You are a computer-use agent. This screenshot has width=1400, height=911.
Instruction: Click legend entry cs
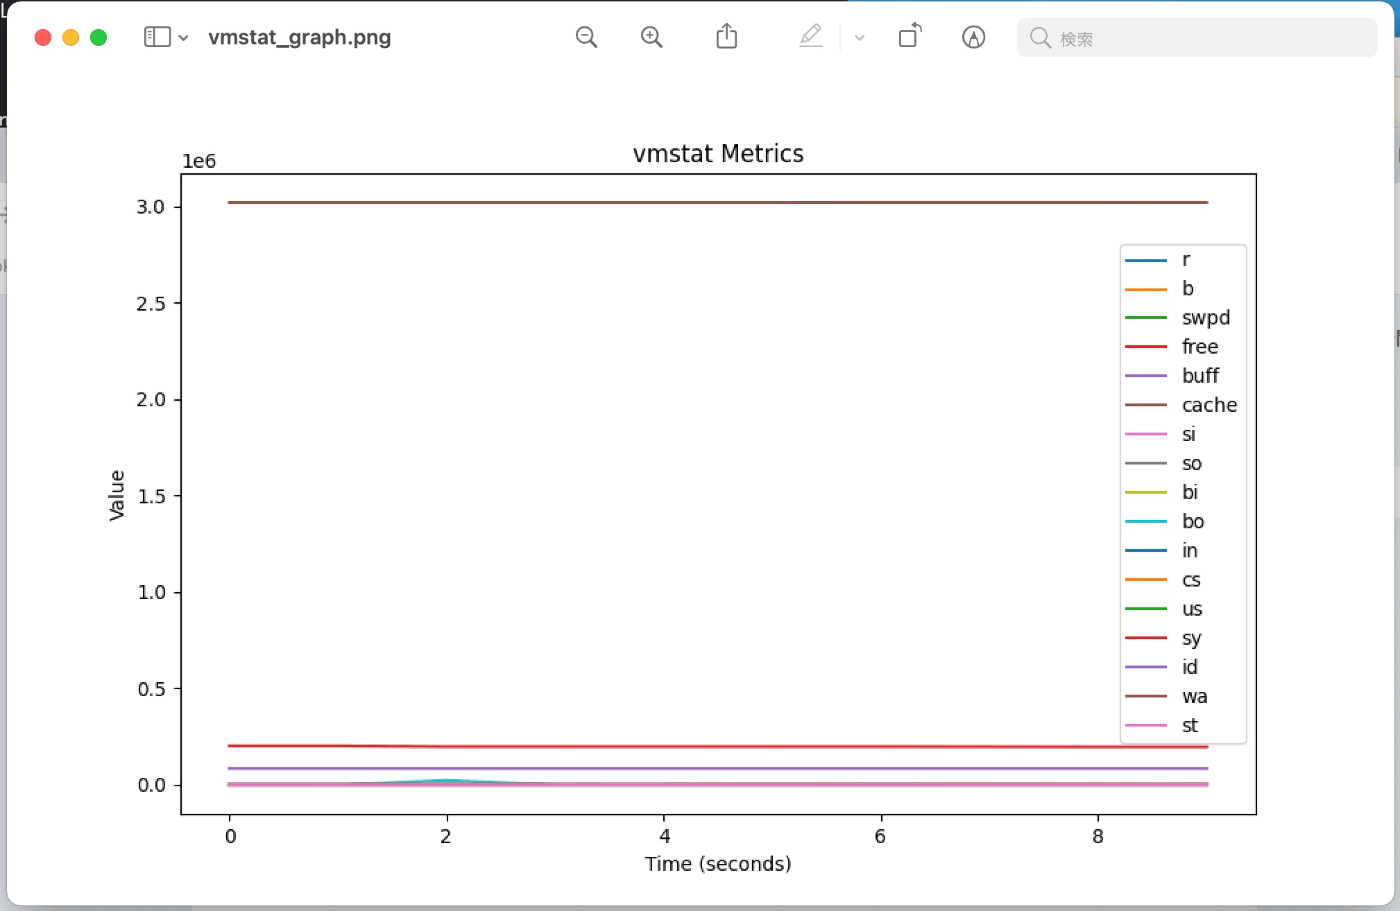click(1190, 580)
